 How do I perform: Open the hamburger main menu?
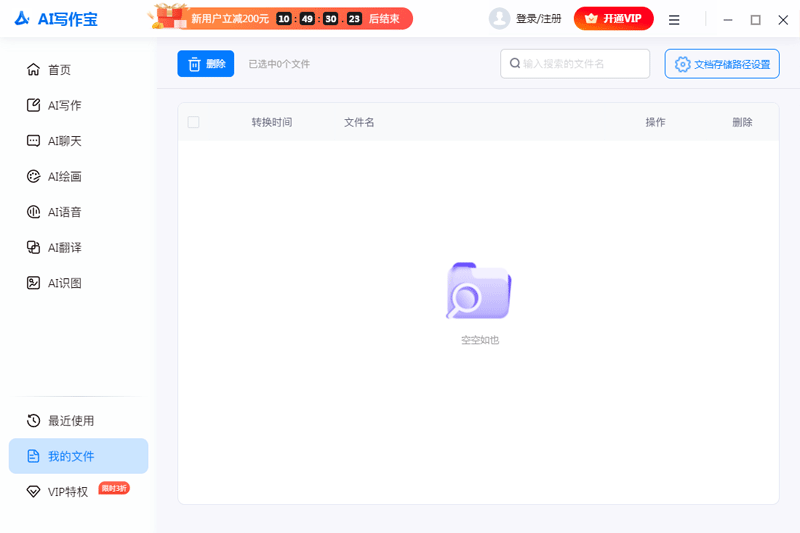674,20
